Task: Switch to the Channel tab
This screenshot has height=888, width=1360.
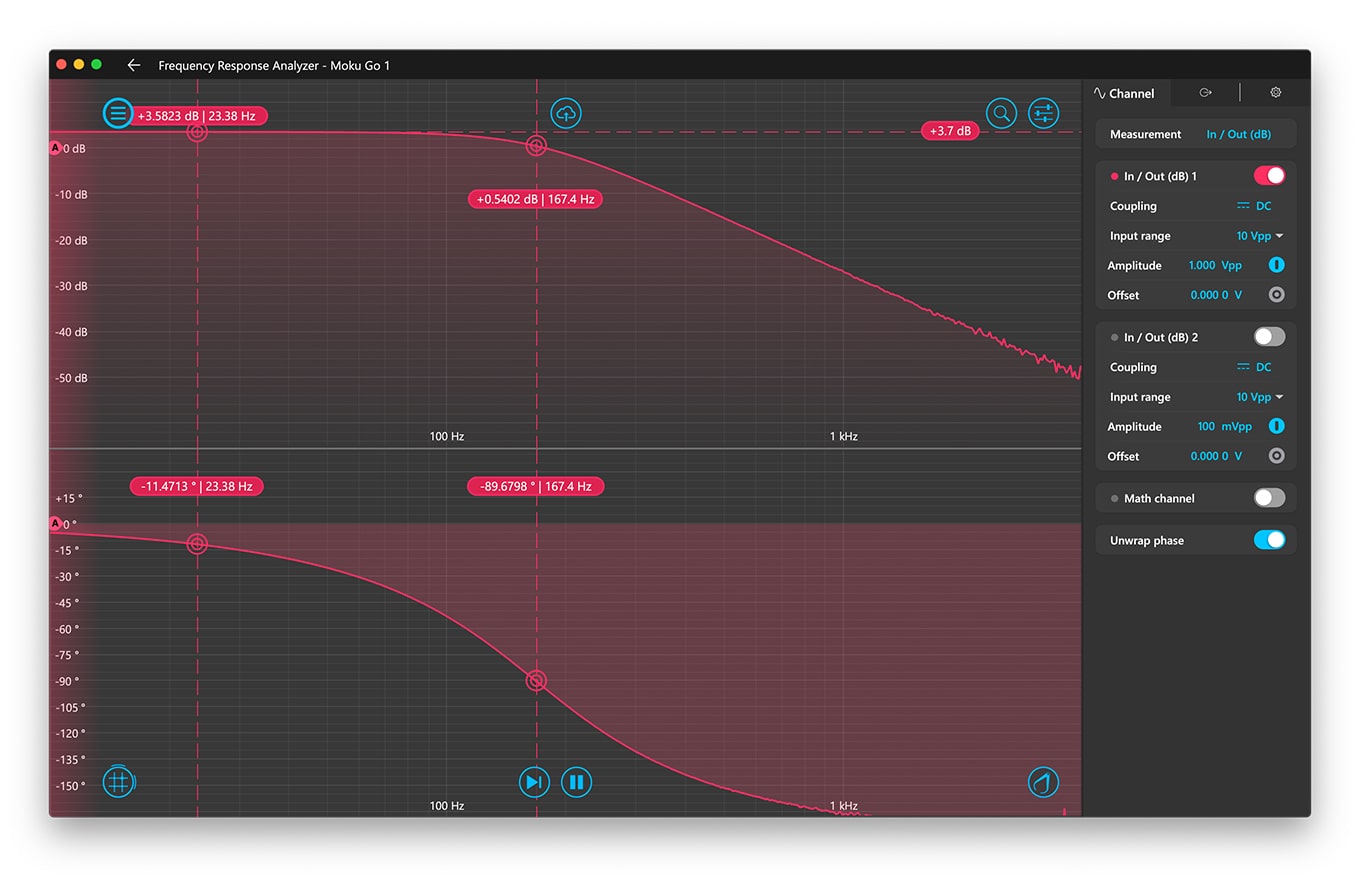Action: pyautogui.click(x=1124, y=93)
